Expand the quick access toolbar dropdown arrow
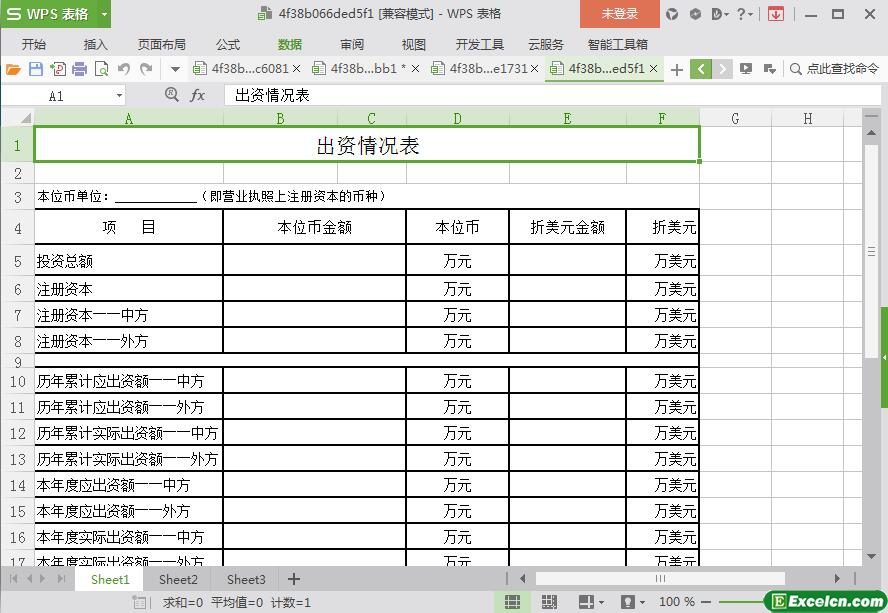 pos(175,70)
